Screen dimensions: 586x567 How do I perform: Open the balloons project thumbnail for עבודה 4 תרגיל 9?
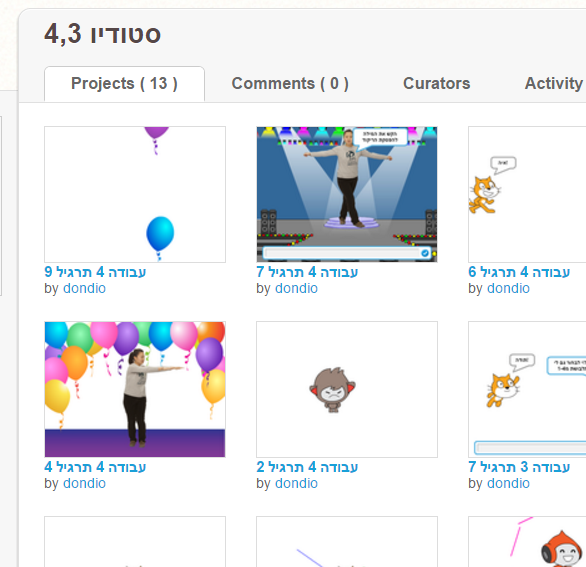point(135,194)
